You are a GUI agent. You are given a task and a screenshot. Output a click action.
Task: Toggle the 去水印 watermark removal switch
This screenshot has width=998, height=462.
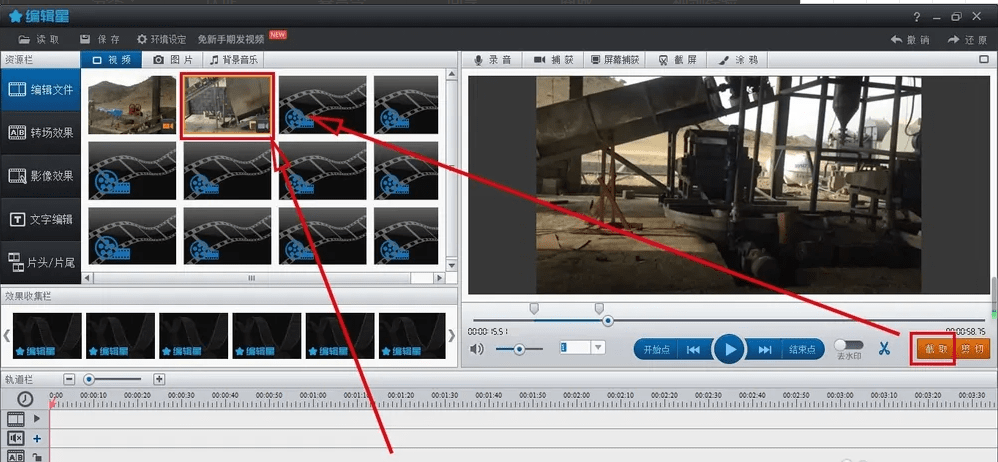[x=849, y=345]
